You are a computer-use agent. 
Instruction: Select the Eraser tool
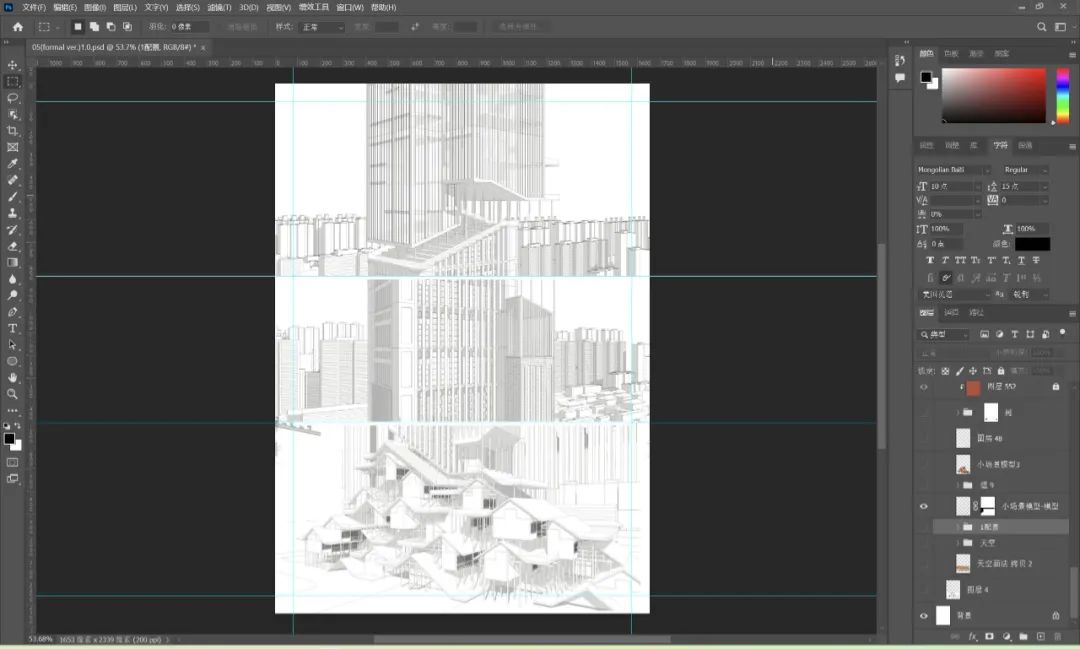pos(12,246)
